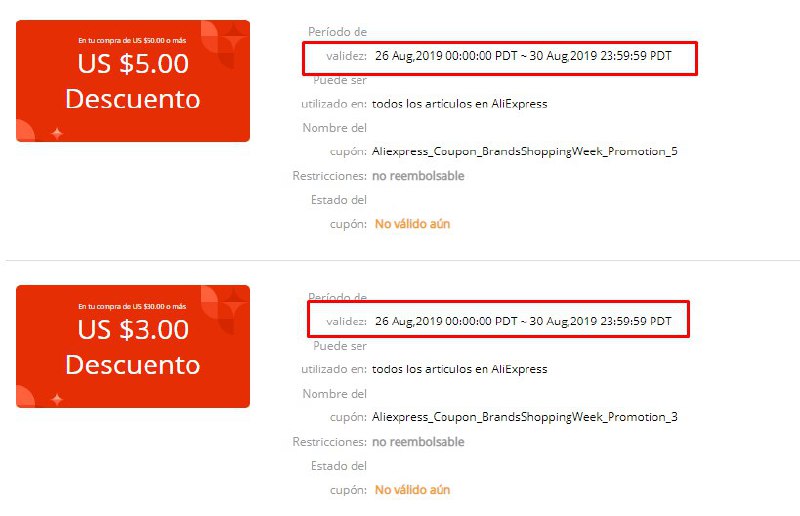Click the small sparkle on the $3.00 coupon
Screen dimensions: 800x516
[x=57, y=399]
